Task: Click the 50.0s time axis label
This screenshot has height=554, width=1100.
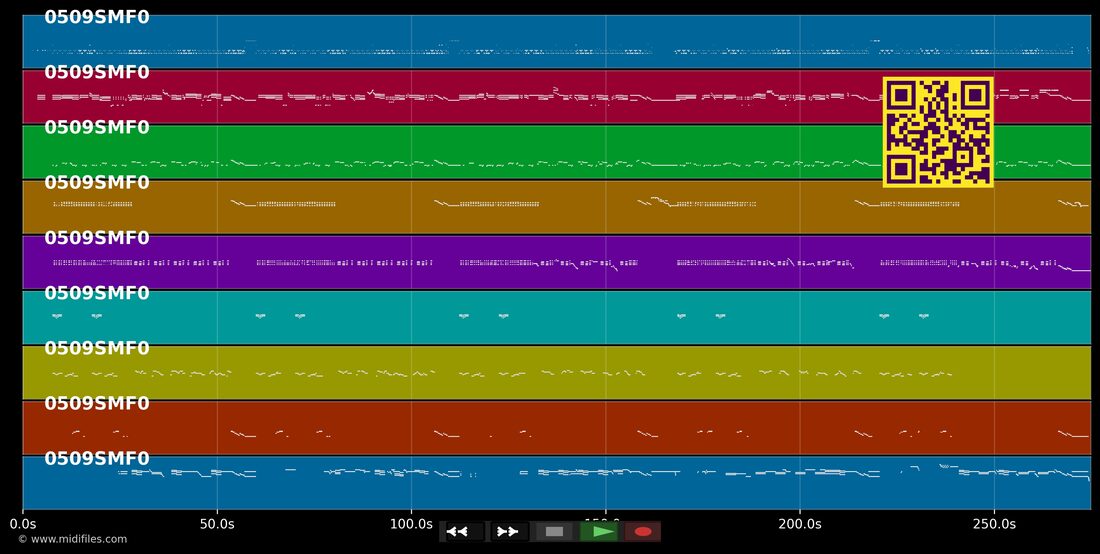Action: (217, 524)
